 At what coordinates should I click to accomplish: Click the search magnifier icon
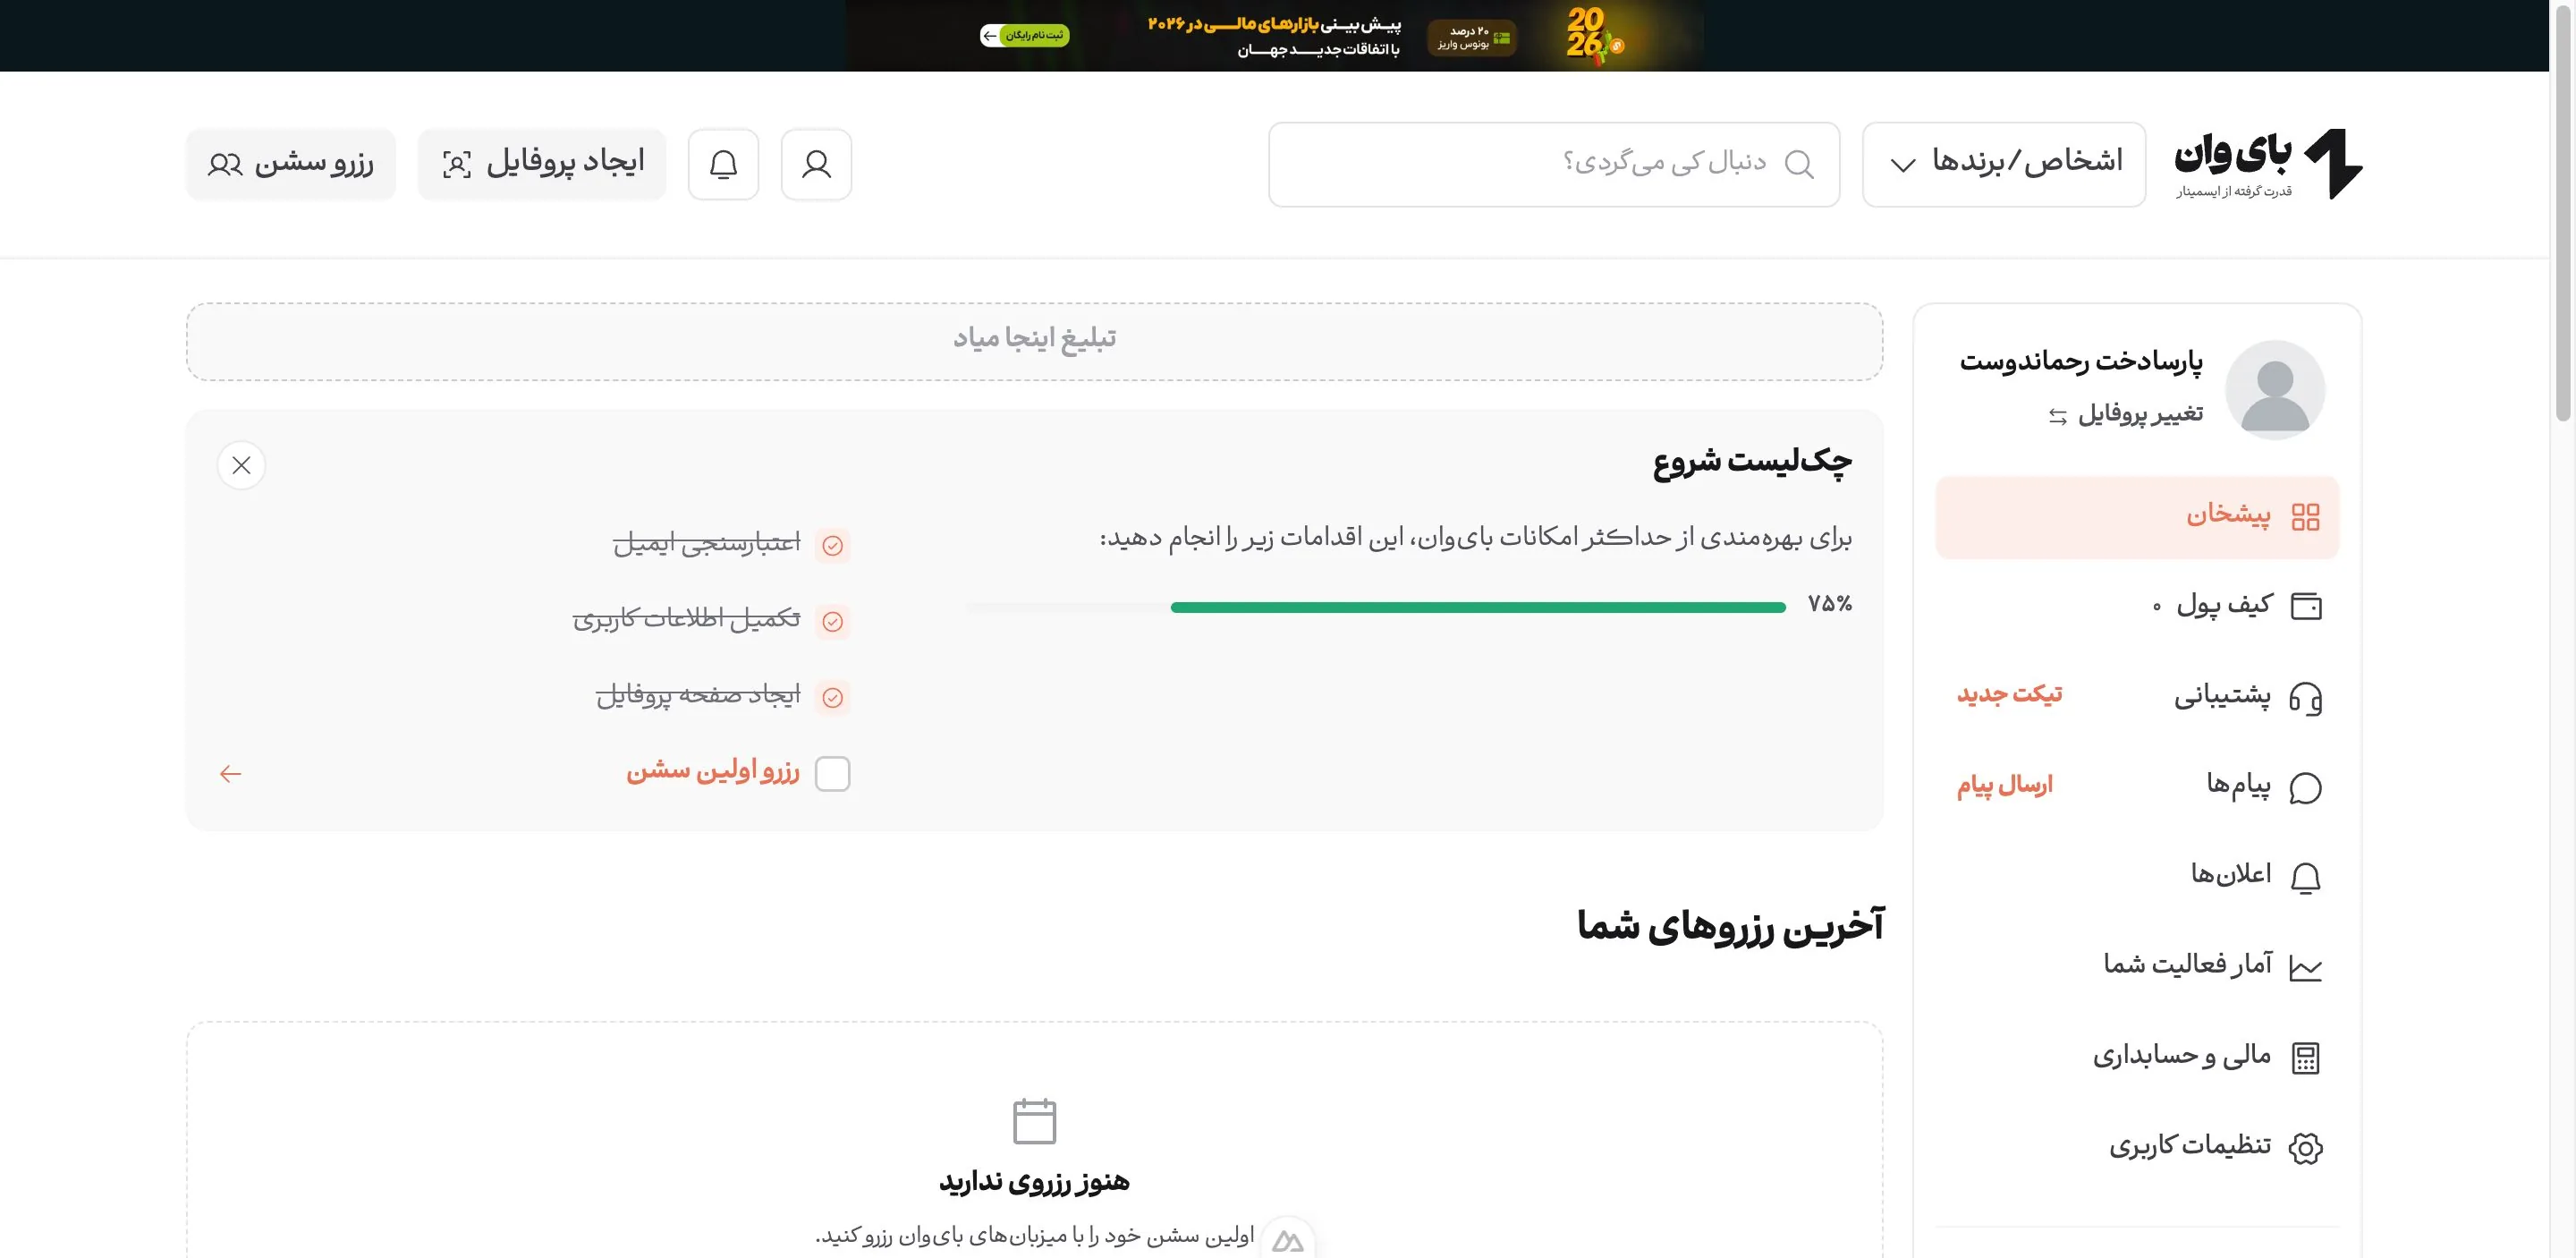(1799, 164)
